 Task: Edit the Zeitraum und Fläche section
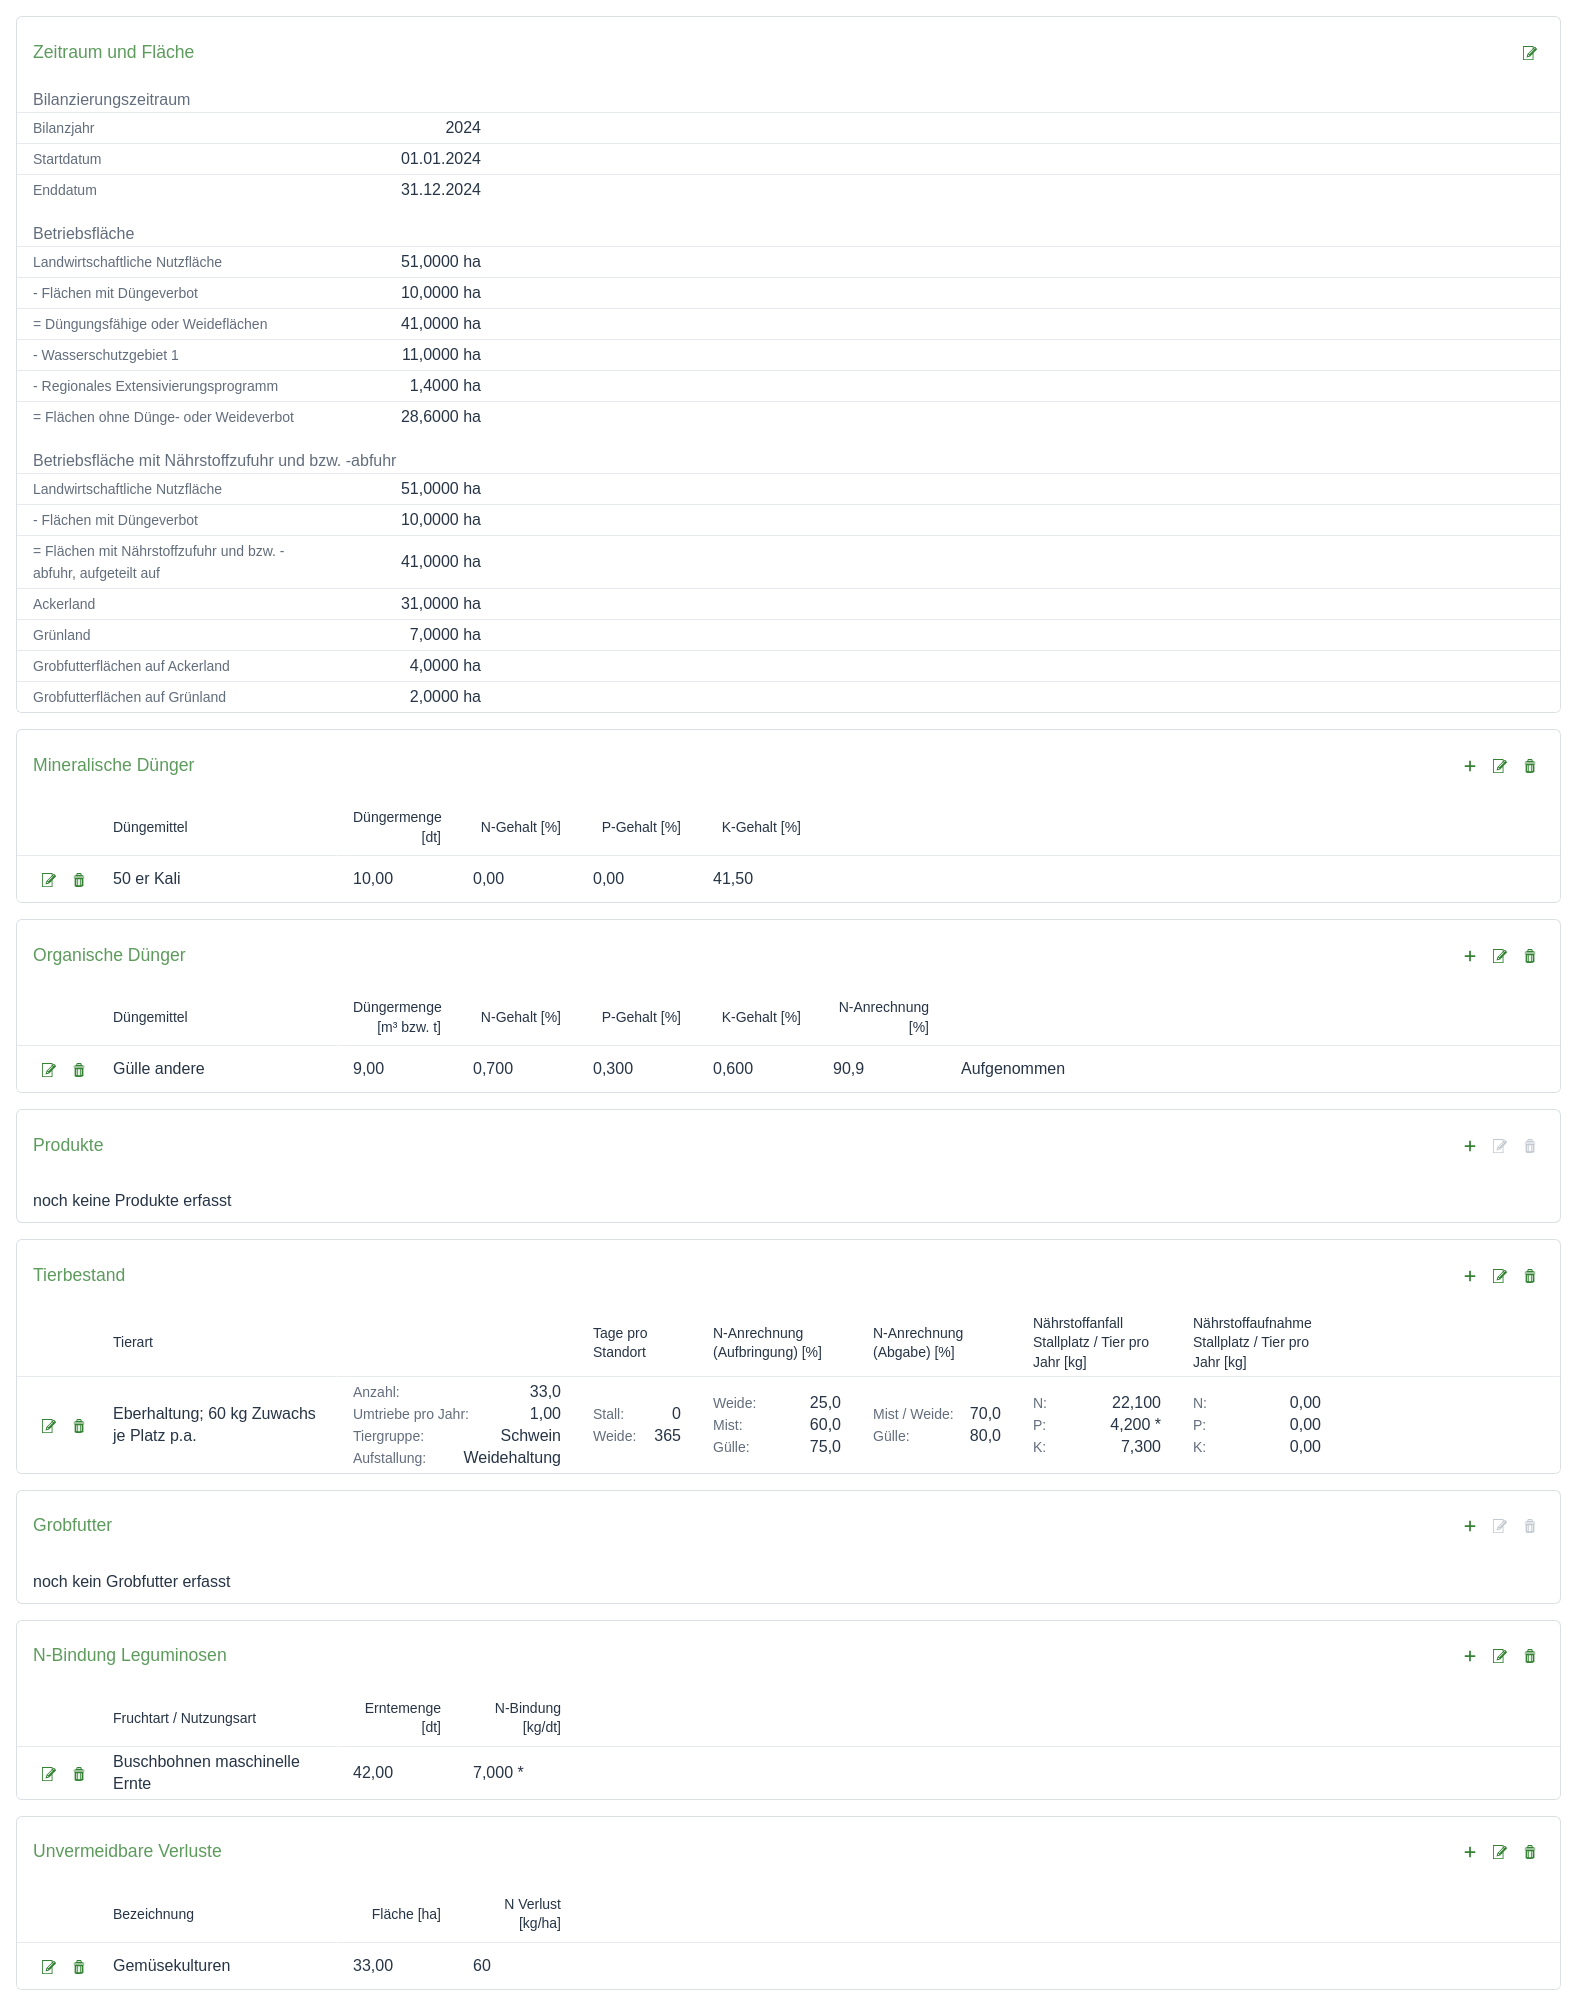tap(1529, 53)
